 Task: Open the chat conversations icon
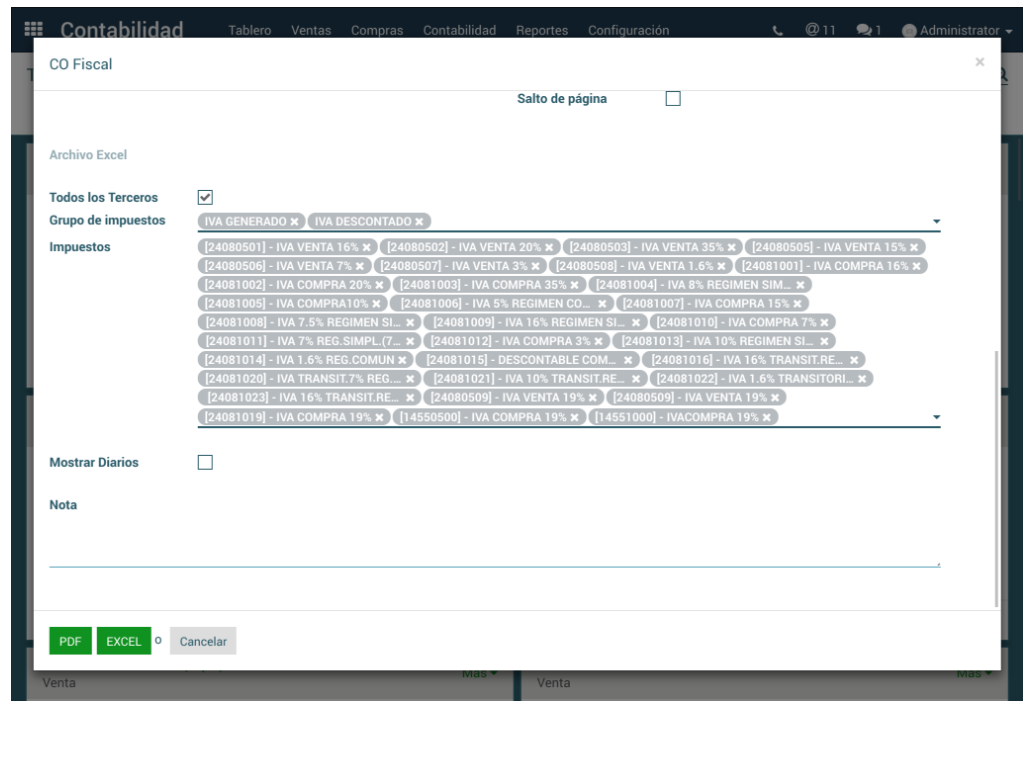[868, 31]
